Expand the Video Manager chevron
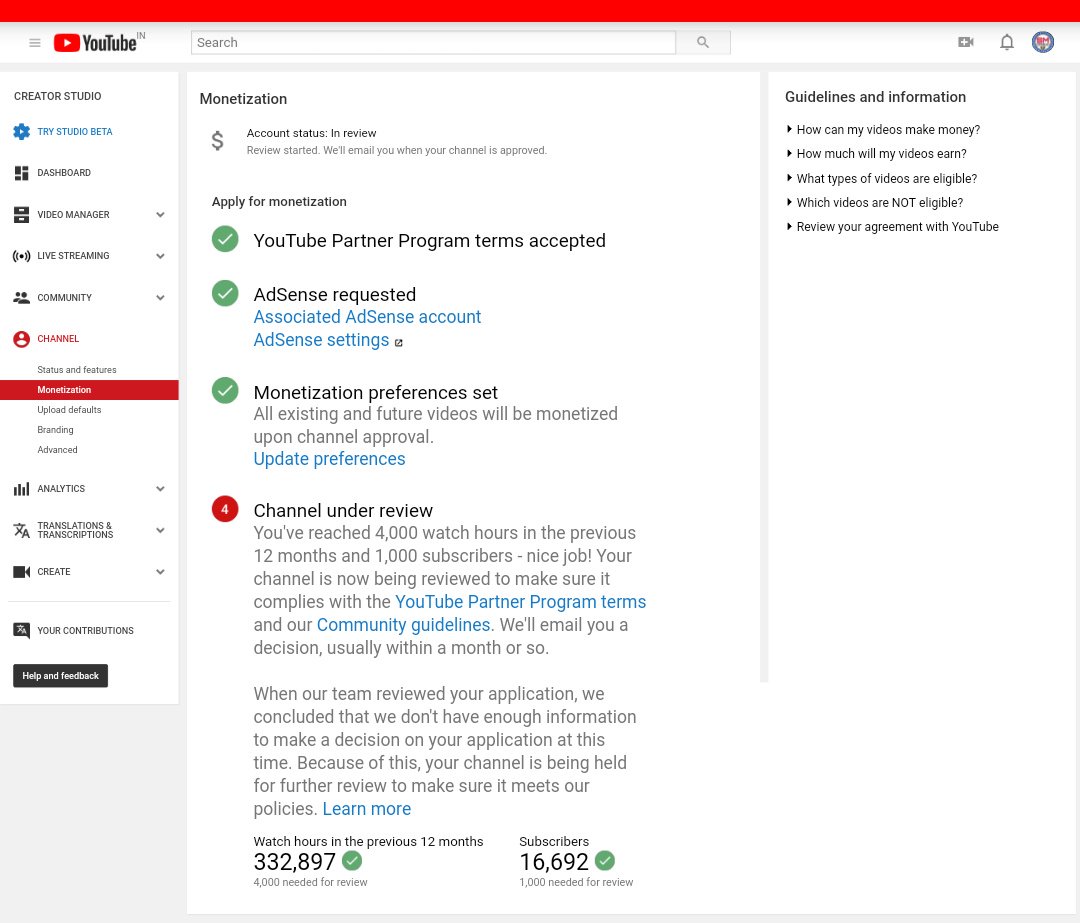The height and width of the screenshot is (923, 1080). [160, 215]
